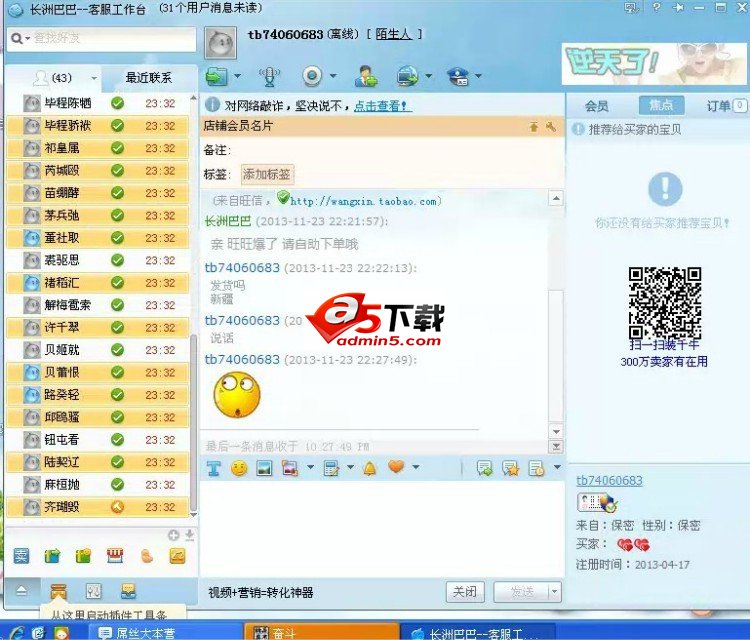Click the download arrow icon below contacts

[189, 535]
